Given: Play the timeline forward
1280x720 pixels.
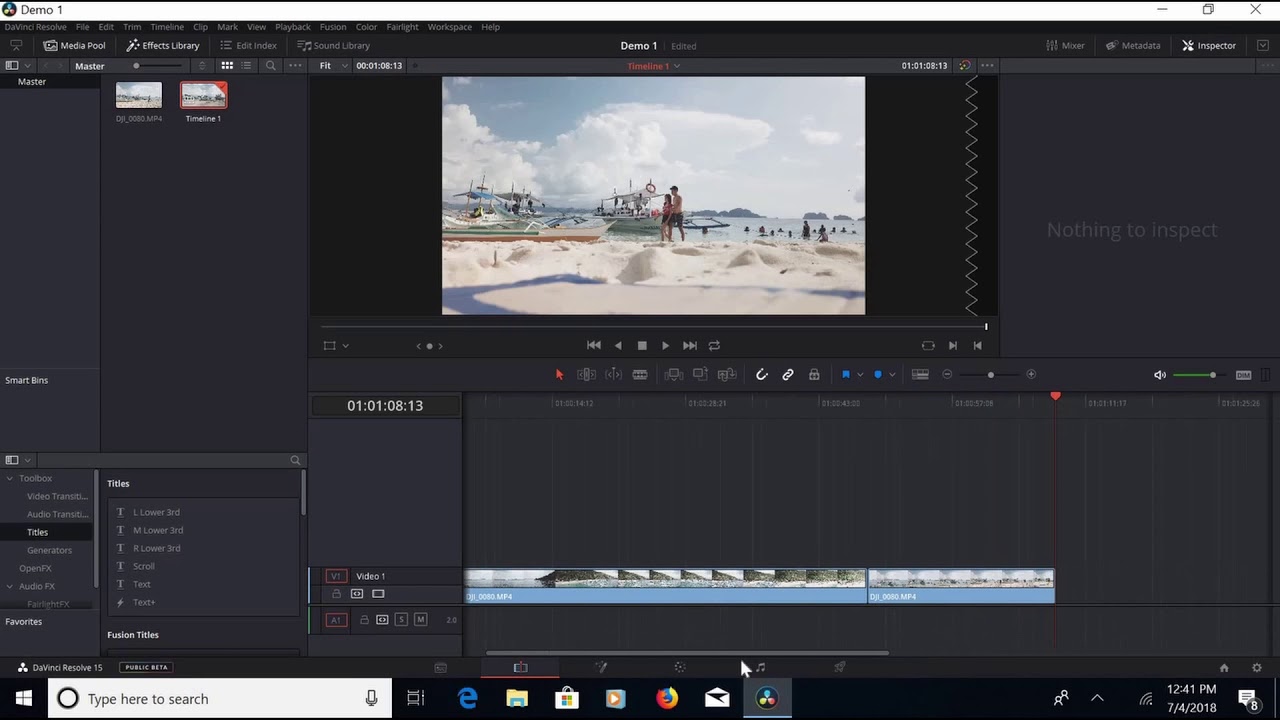Looking at the screenshot, I should pyautogui.click(x=665, y=346).
